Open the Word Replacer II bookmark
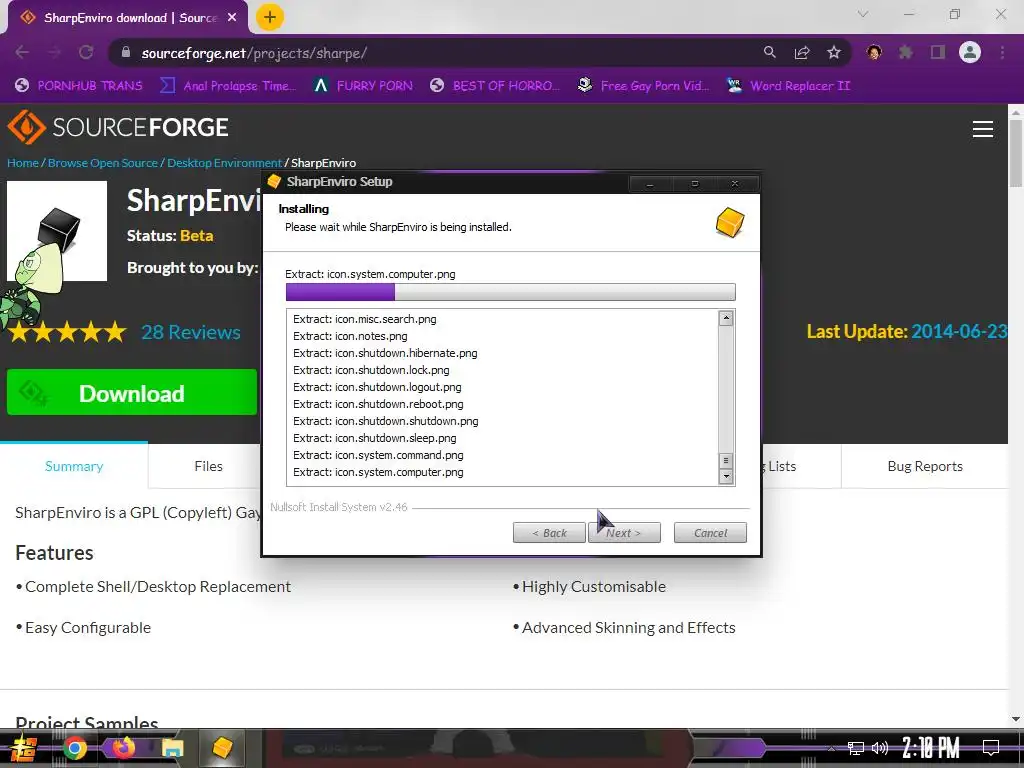The height and width of the screenshot is (768, 1024). 788,86
